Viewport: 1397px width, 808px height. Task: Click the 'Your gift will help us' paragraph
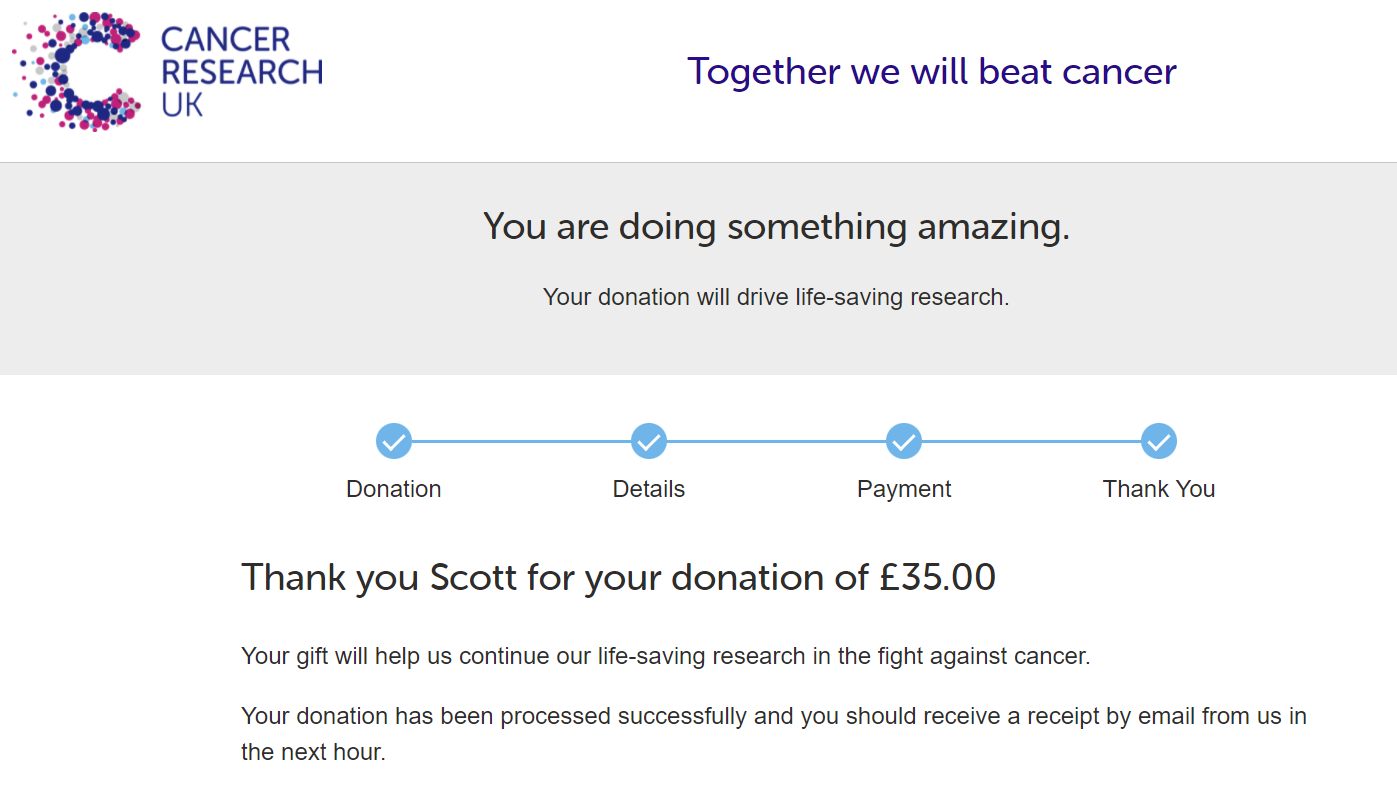[666, 657]
